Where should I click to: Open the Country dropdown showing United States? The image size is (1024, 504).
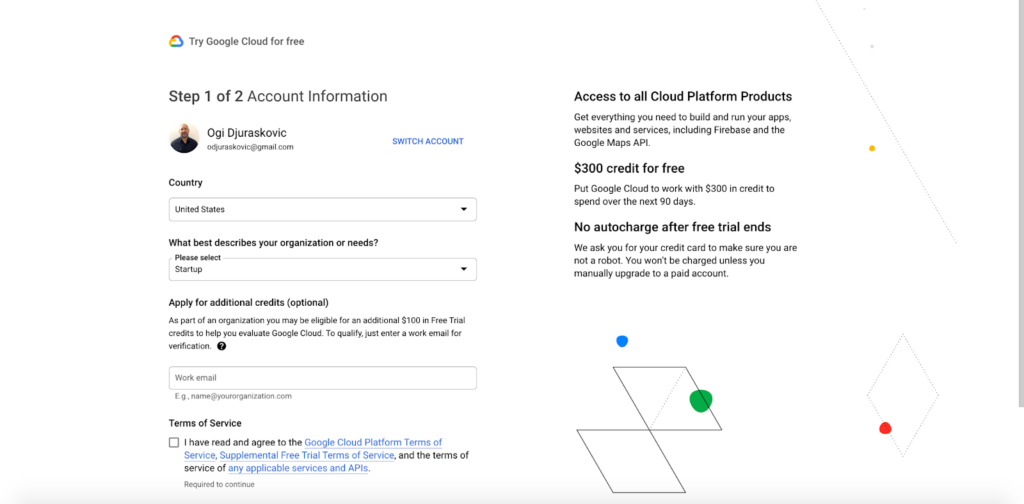coord(323,210)
